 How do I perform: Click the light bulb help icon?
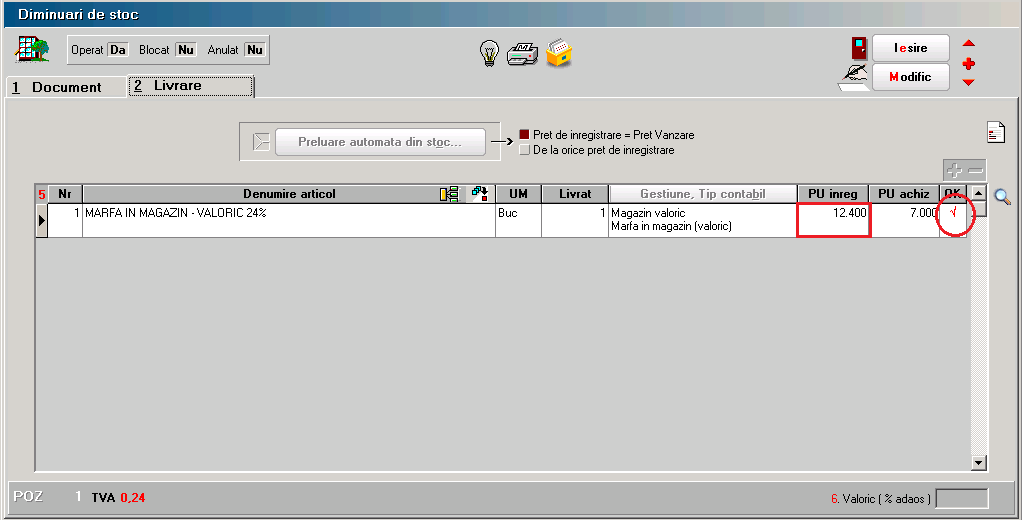click(489, 53)
